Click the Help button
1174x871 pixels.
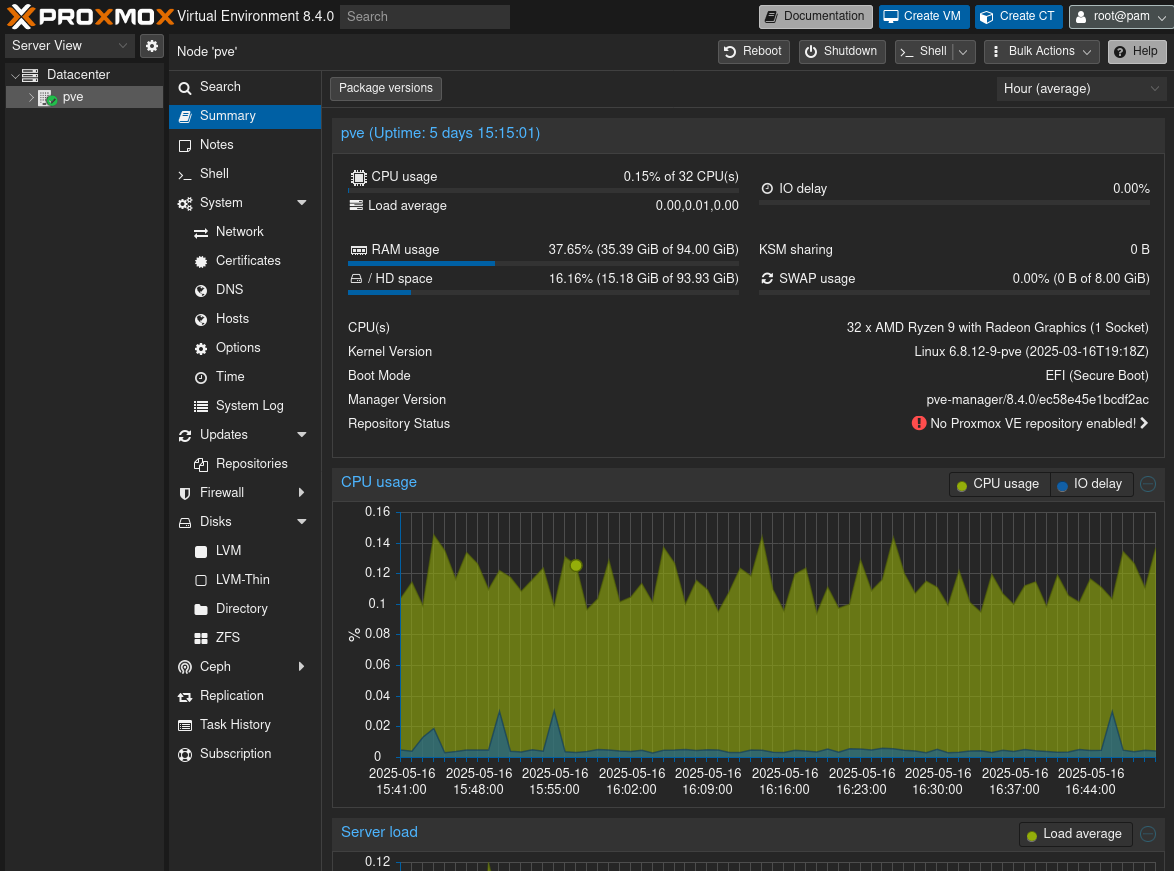point(1137,52)
